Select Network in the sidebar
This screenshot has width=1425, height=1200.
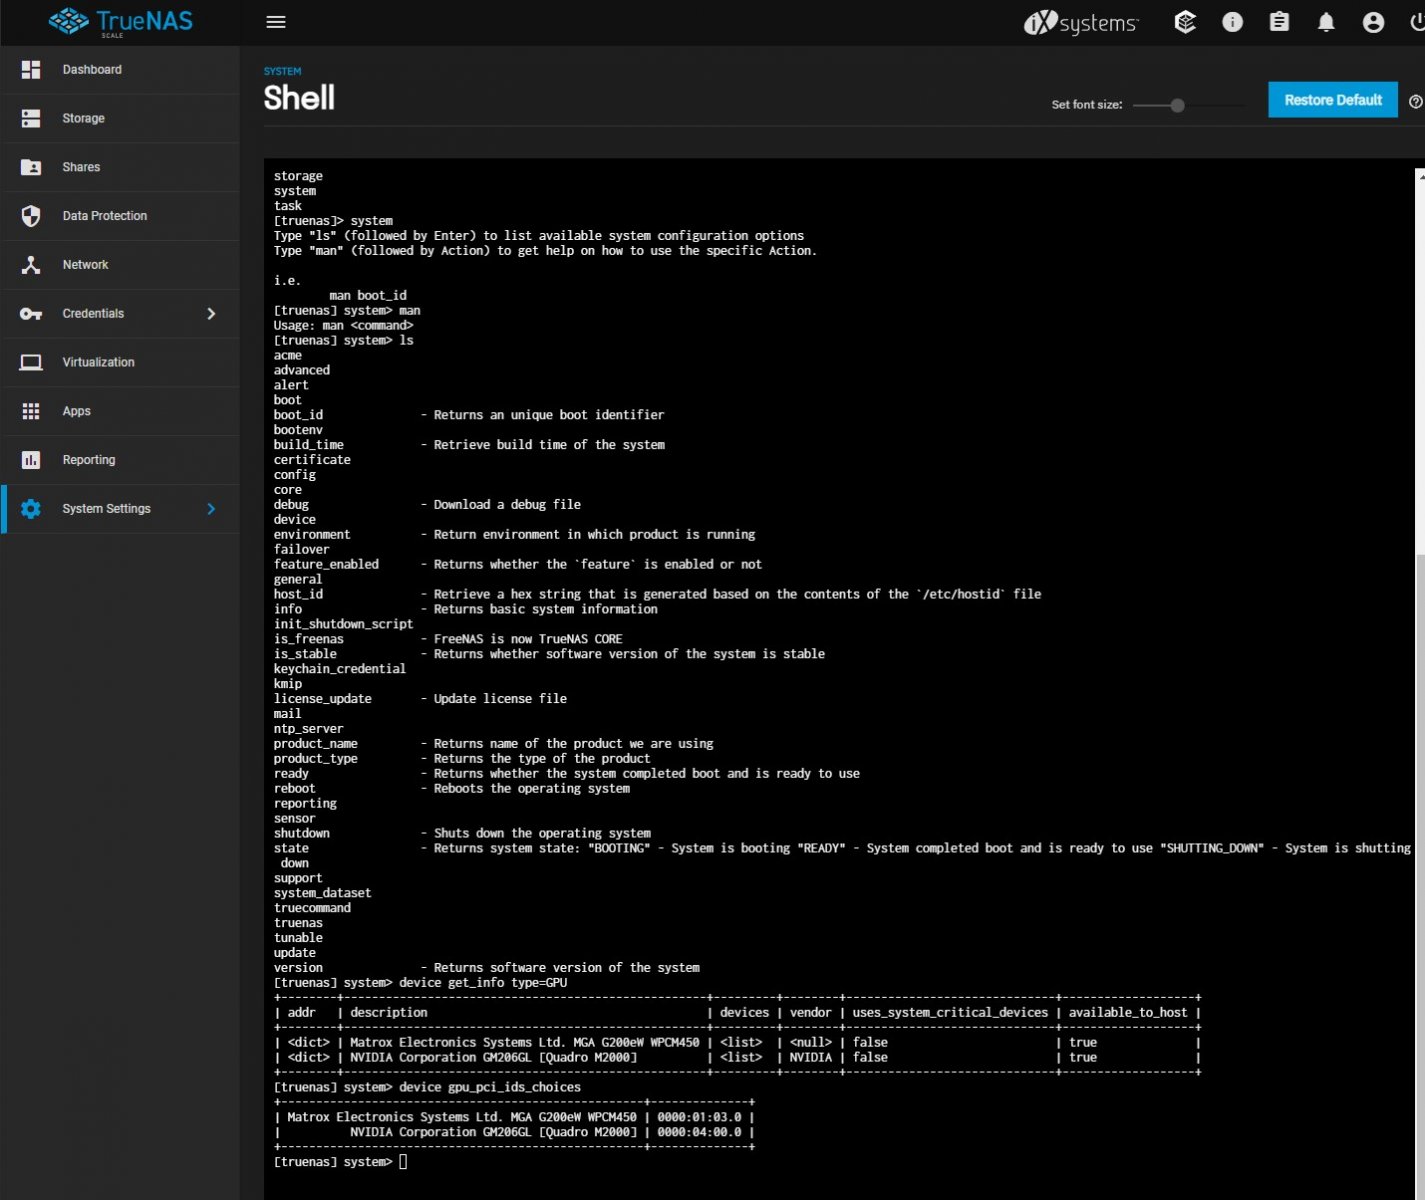tap(120, 265)
